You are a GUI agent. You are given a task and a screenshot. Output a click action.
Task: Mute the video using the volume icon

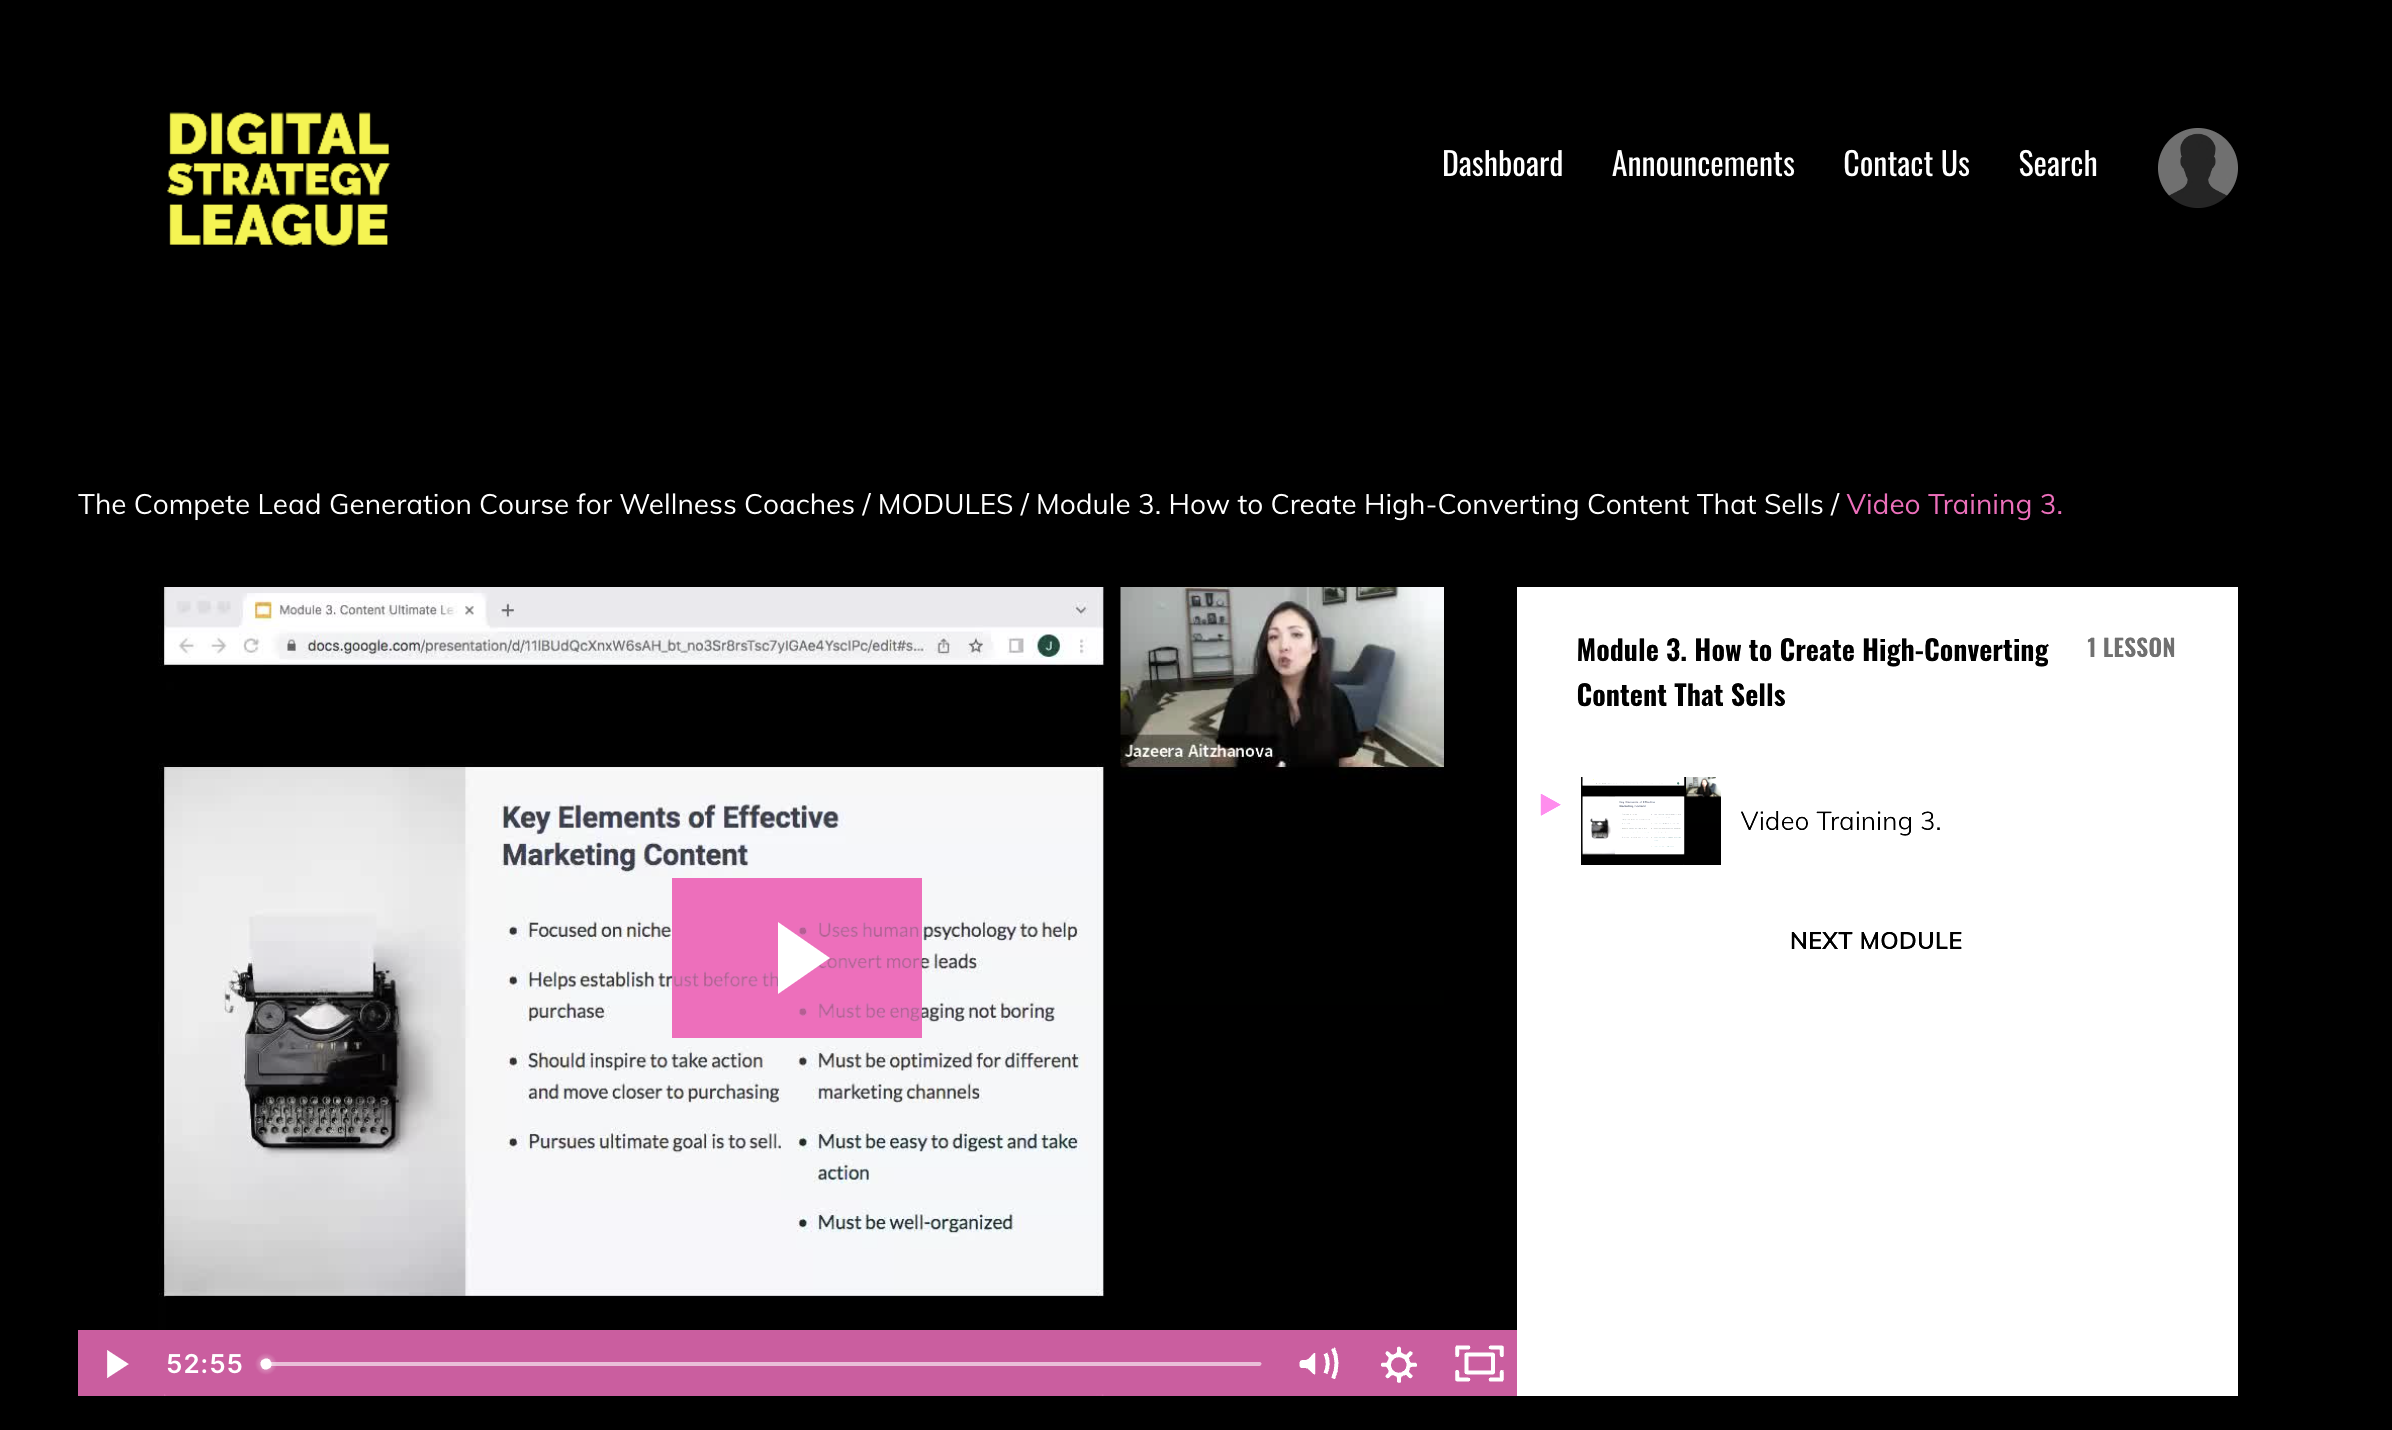pos(1317,1363)
